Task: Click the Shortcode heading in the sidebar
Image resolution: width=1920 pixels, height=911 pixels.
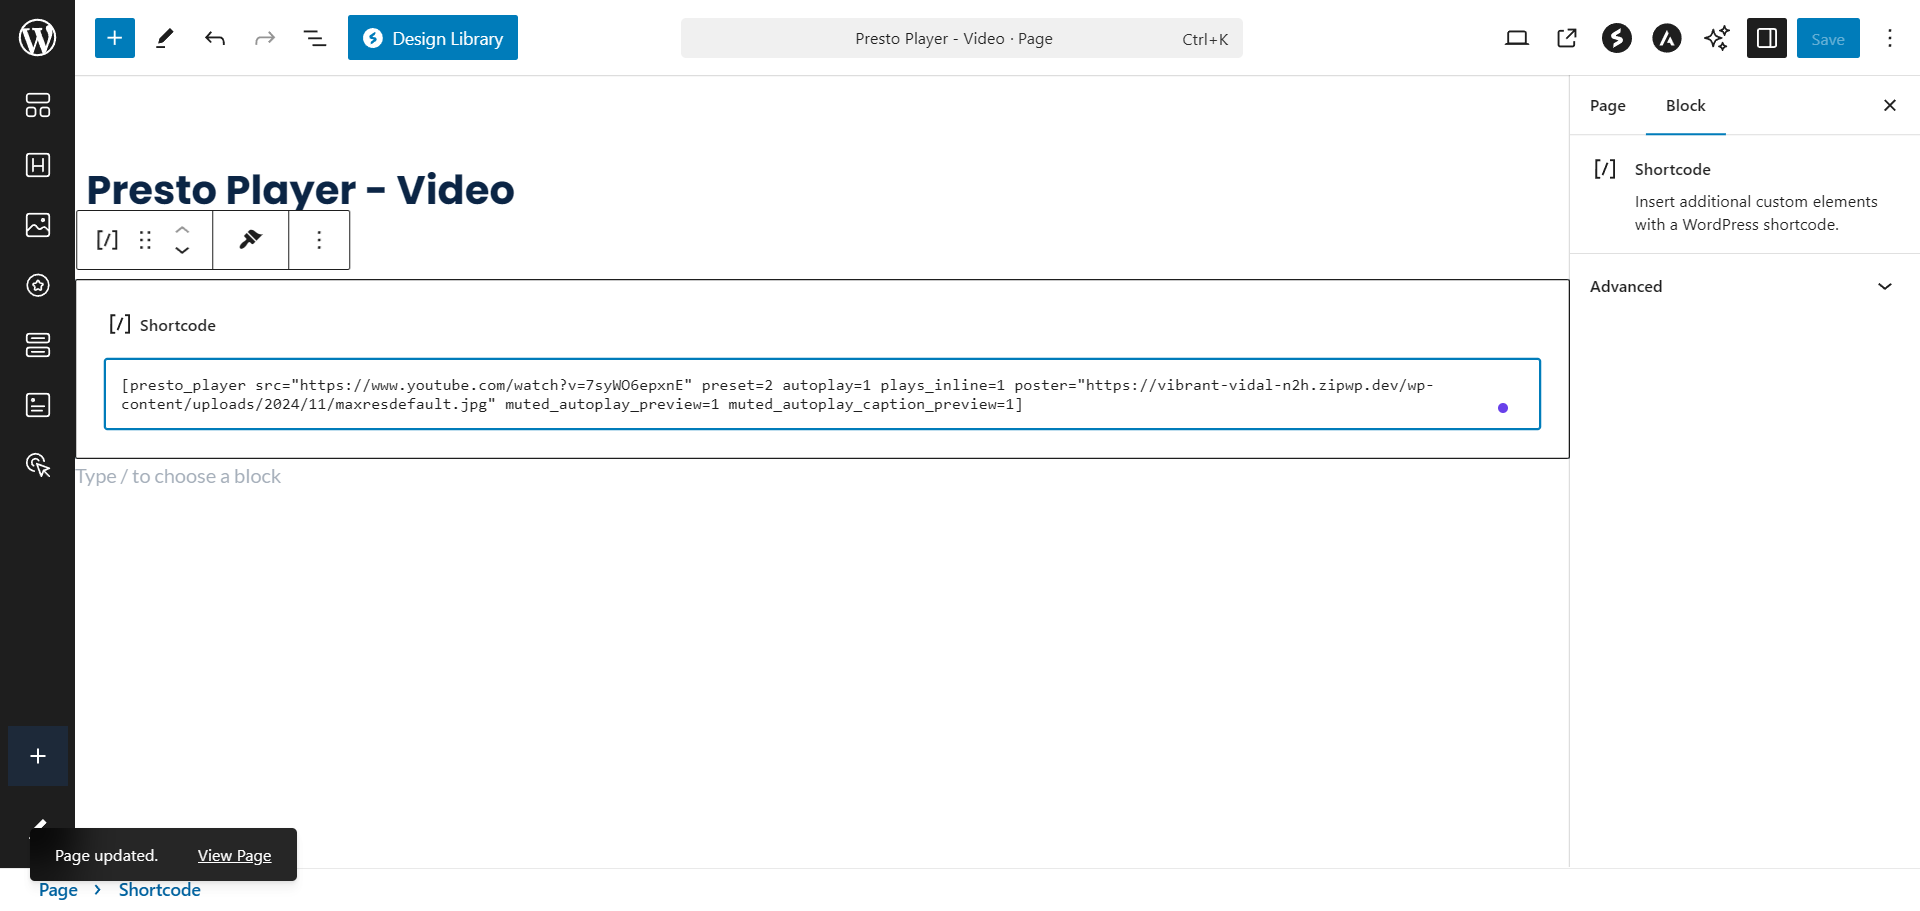Action: pyautogui.click(x=1673, y=170)
